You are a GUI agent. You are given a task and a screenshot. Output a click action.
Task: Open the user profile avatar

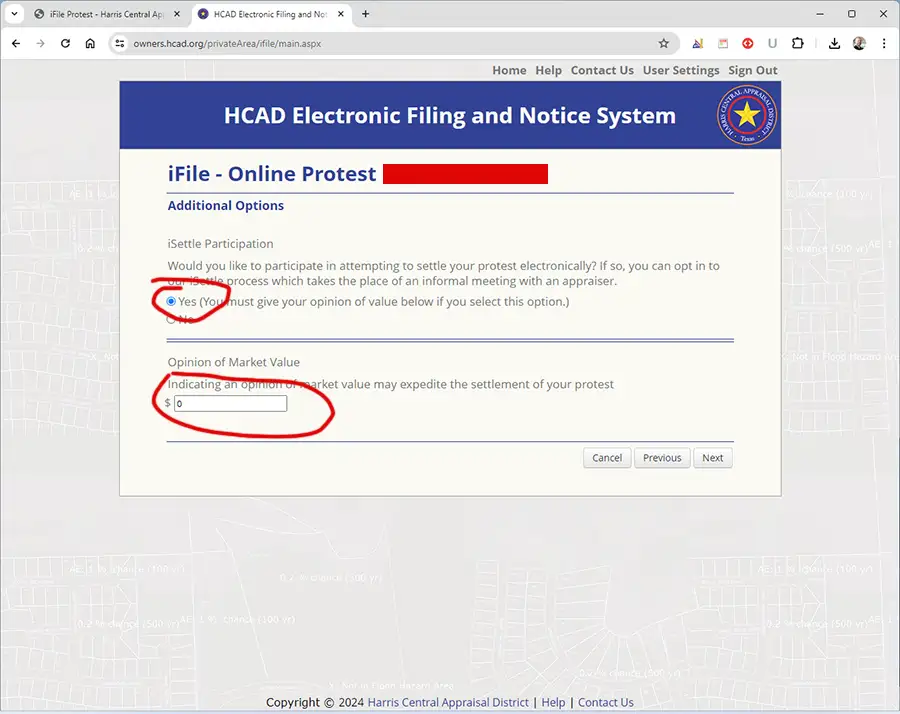(859, 44)
